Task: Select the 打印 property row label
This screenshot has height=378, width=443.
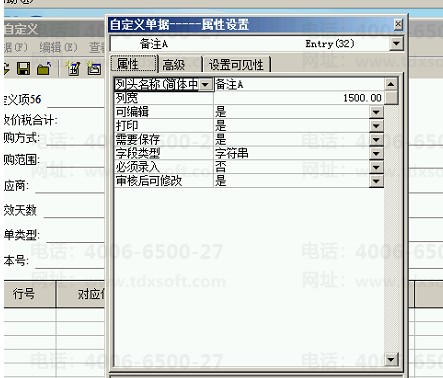Action: (163, 126)
